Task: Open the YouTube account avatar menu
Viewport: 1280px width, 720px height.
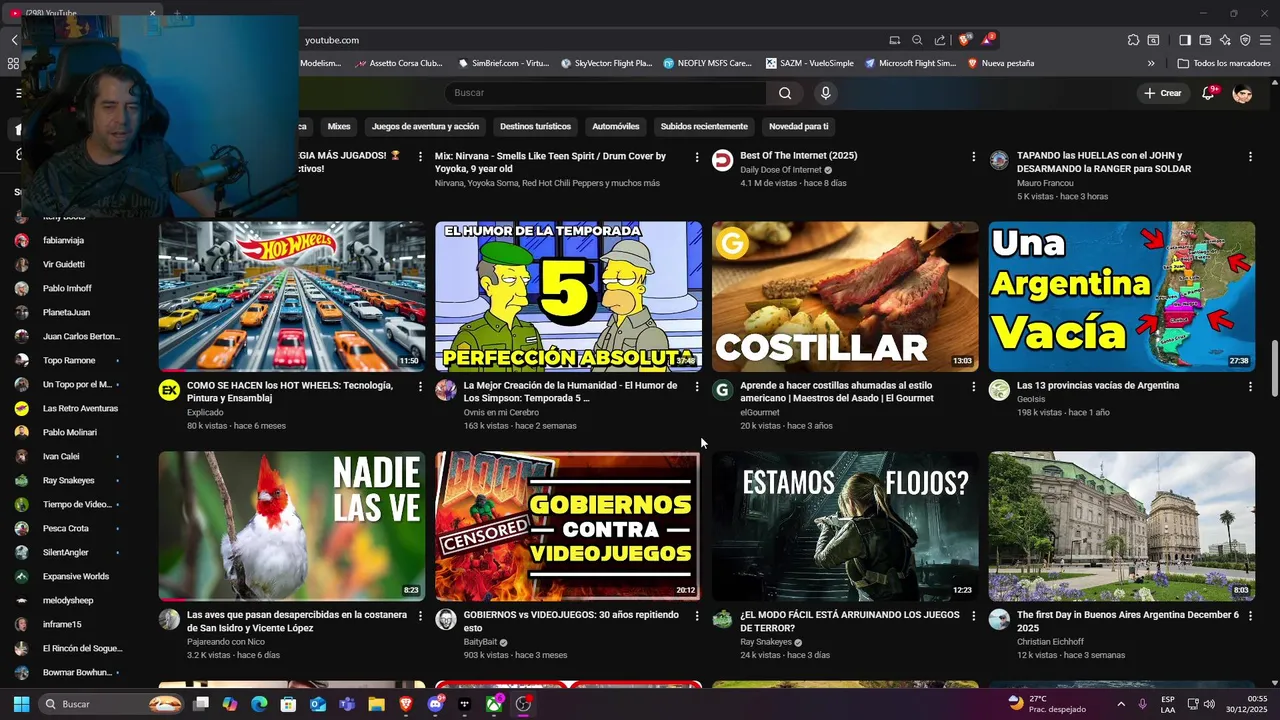Action: [1242, 93]
